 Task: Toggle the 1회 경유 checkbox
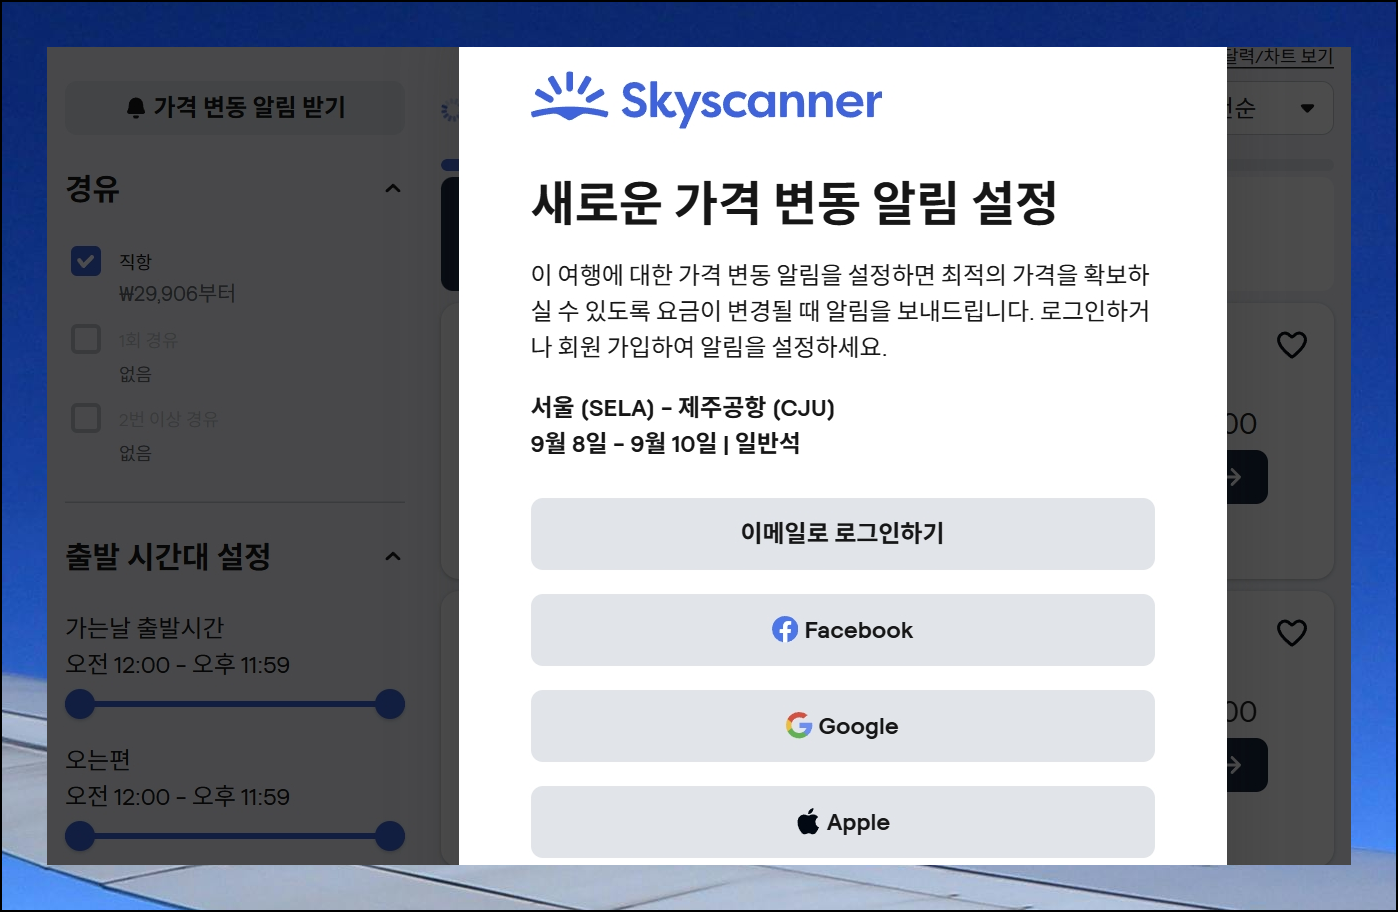point(86,339)
